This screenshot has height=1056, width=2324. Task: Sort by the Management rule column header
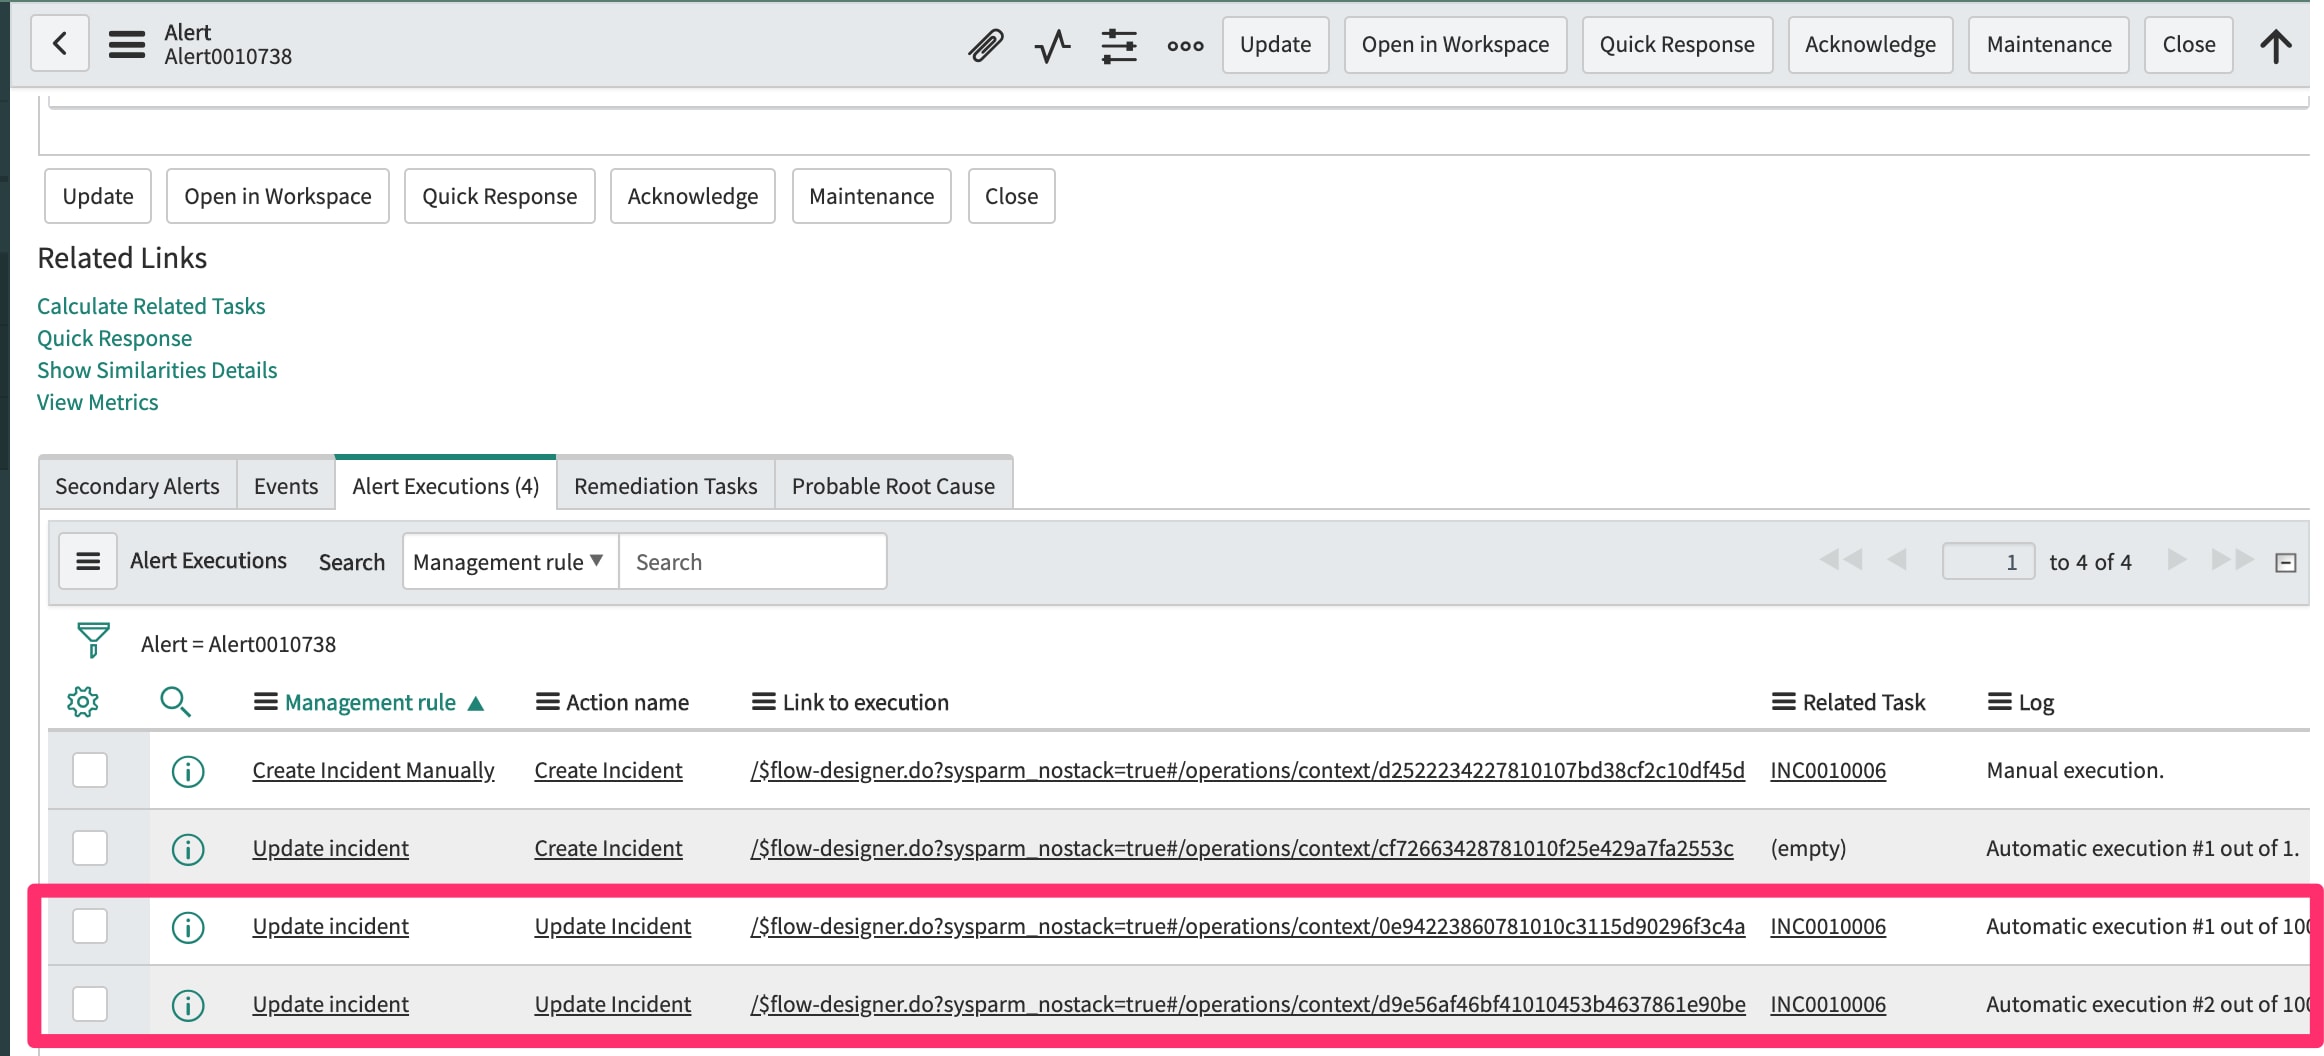[370, 703]
